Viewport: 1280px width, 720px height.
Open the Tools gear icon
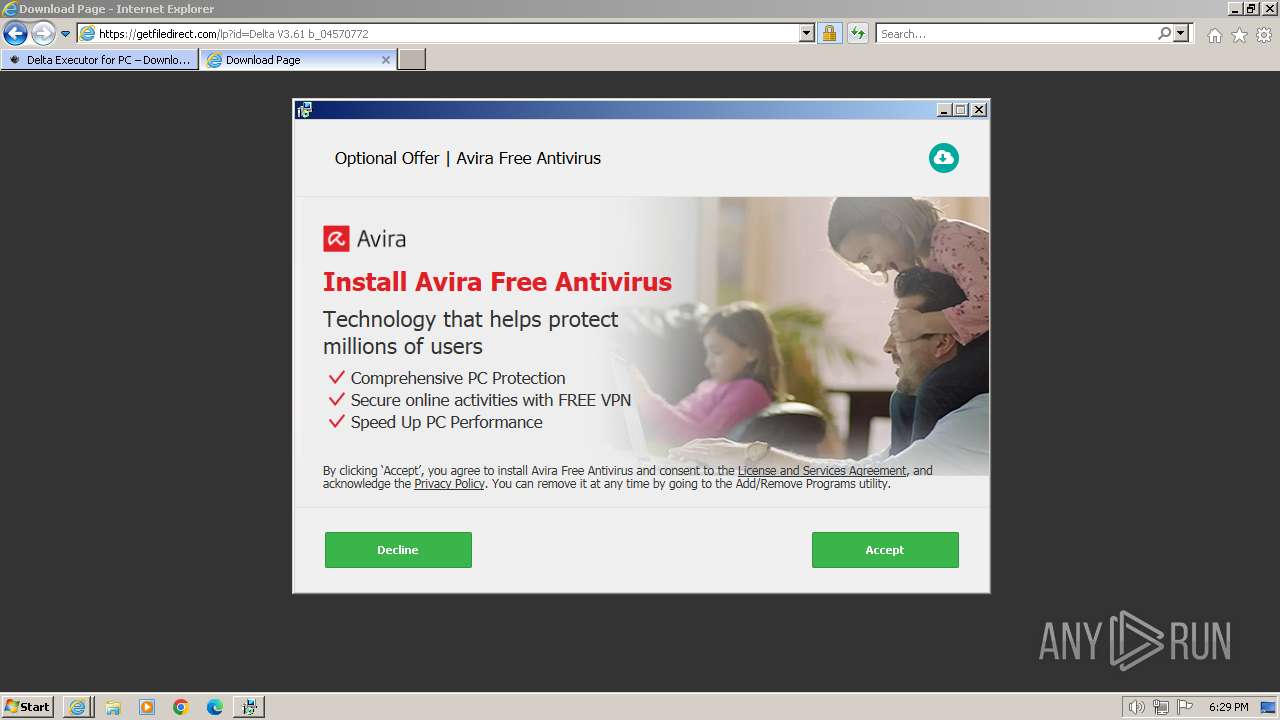[x=1264, y=35]
